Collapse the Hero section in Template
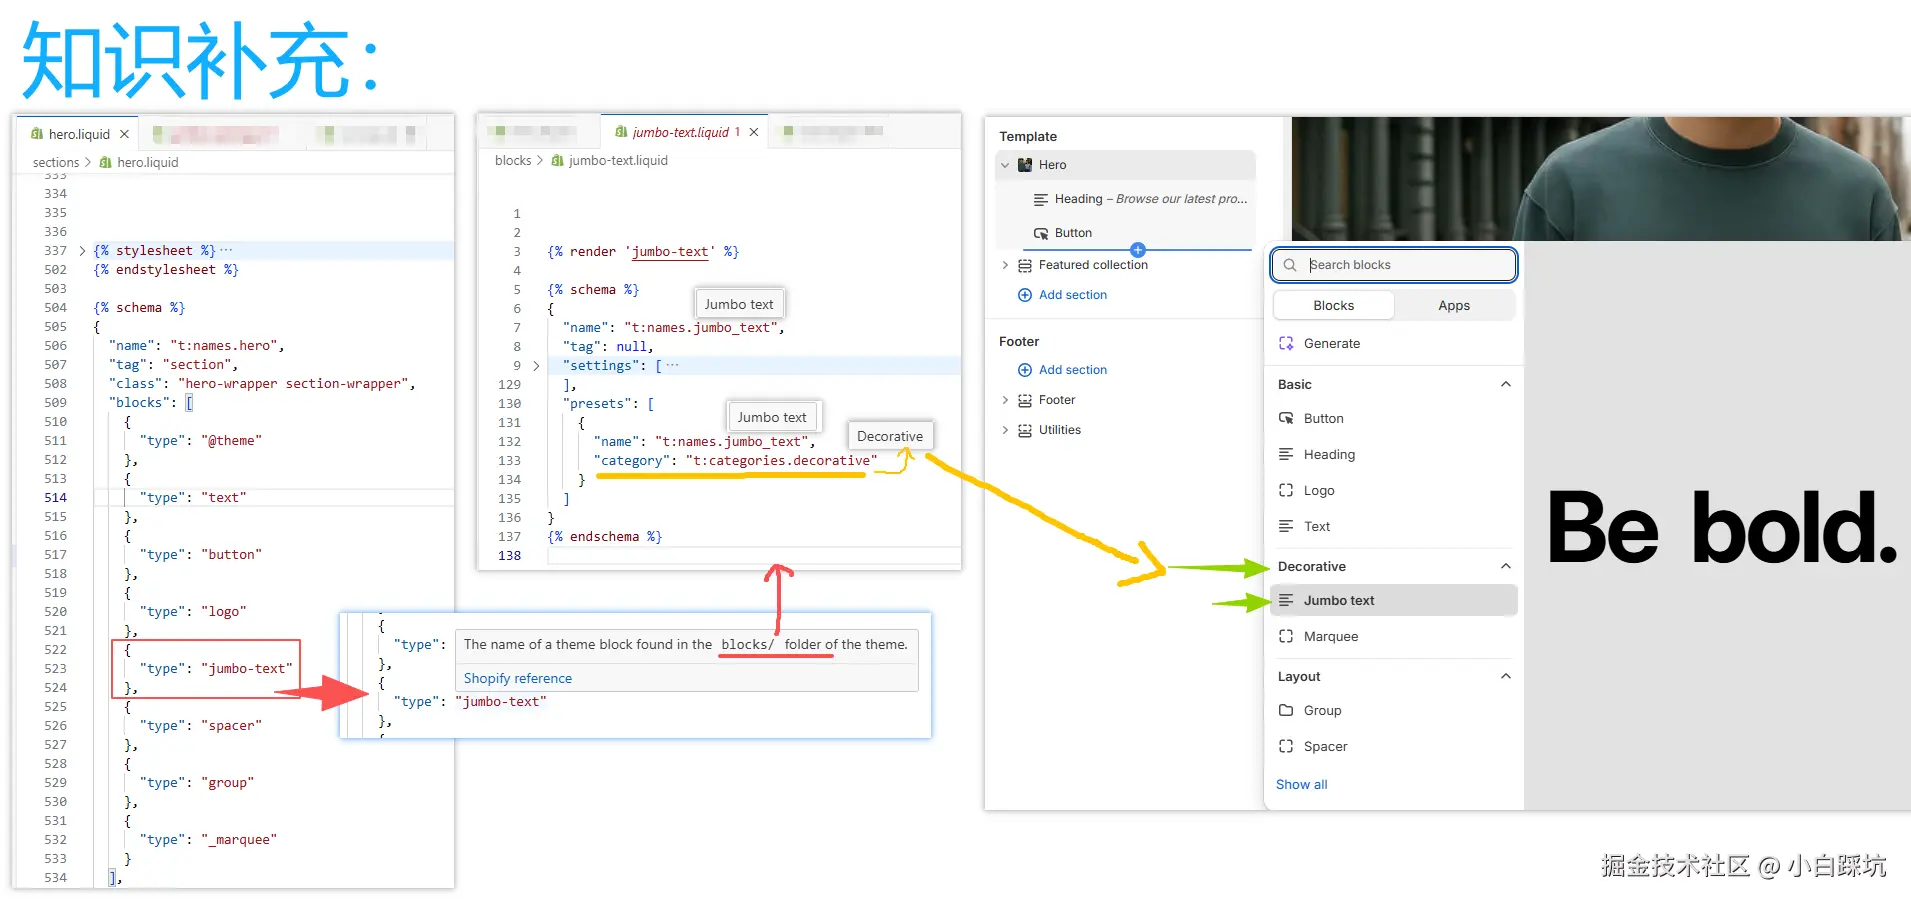Screen dimensions: 1911x904 tap(1005, 165)
